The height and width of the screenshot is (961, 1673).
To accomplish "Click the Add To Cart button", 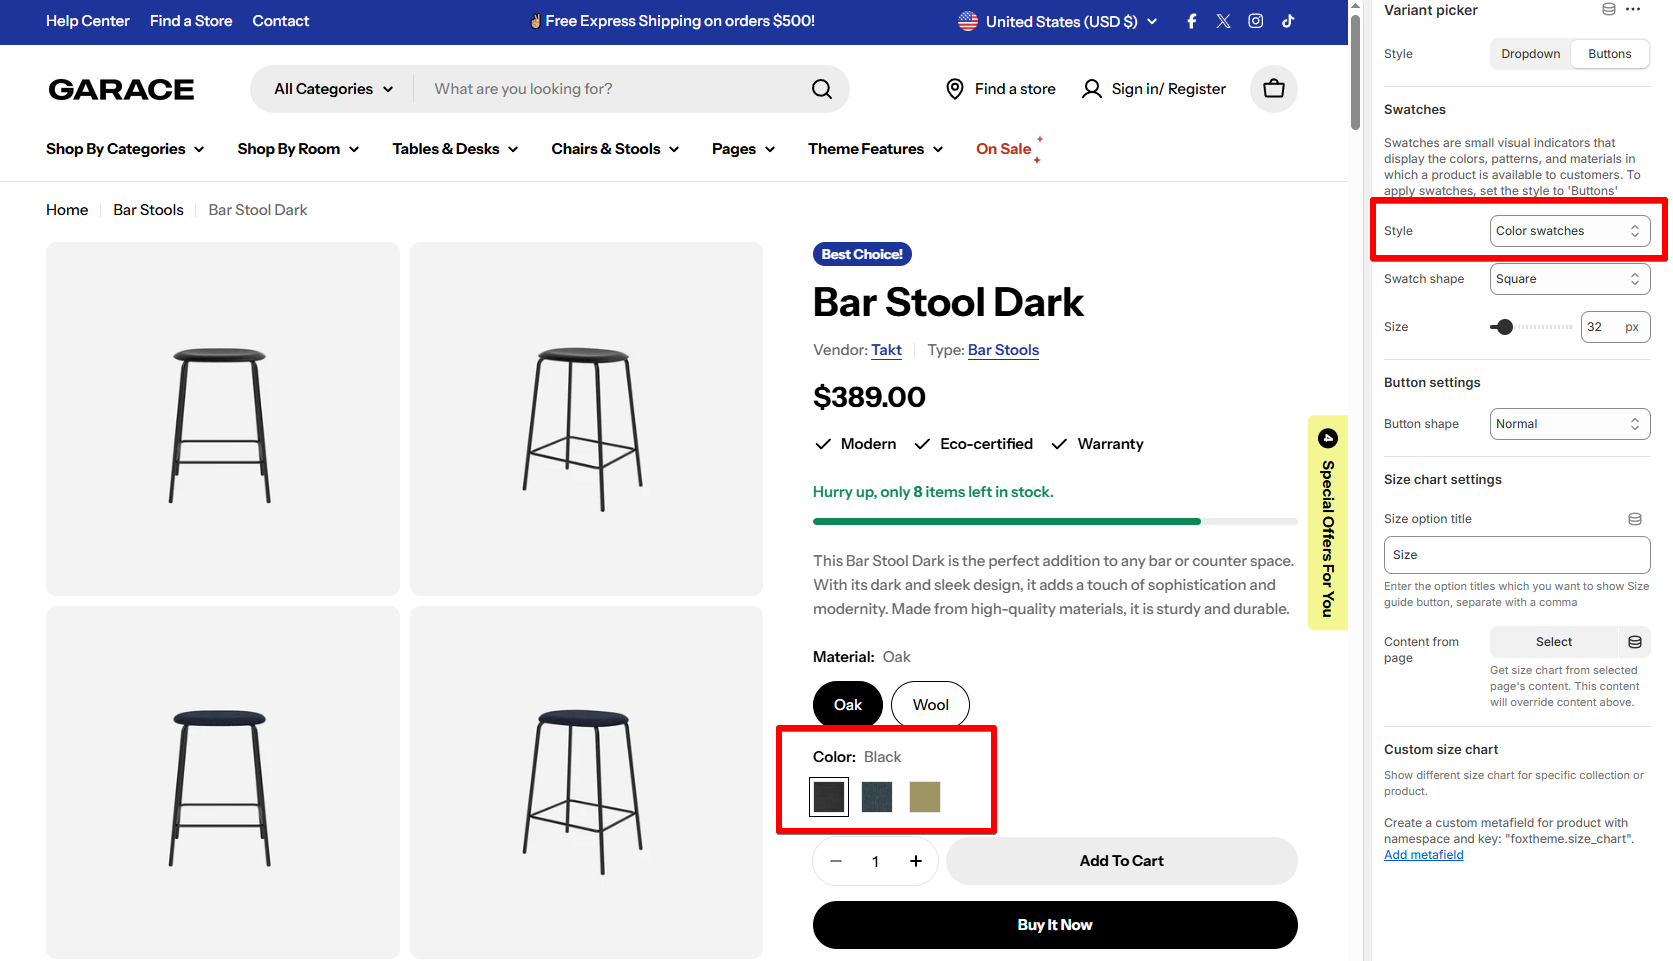I will (x=1121, y=861).
